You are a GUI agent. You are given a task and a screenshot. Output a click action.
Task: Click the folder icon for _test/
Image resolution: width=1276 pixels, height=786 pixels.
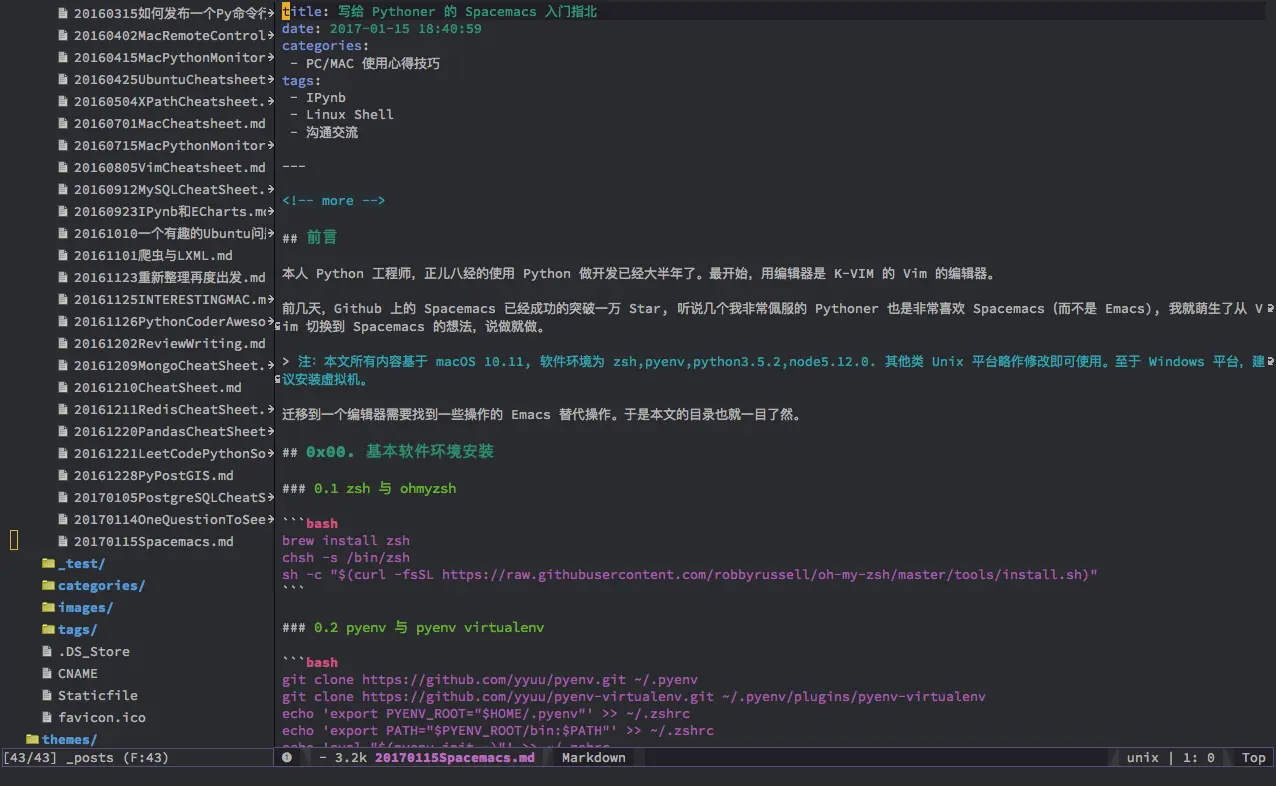tap(48, 564)
